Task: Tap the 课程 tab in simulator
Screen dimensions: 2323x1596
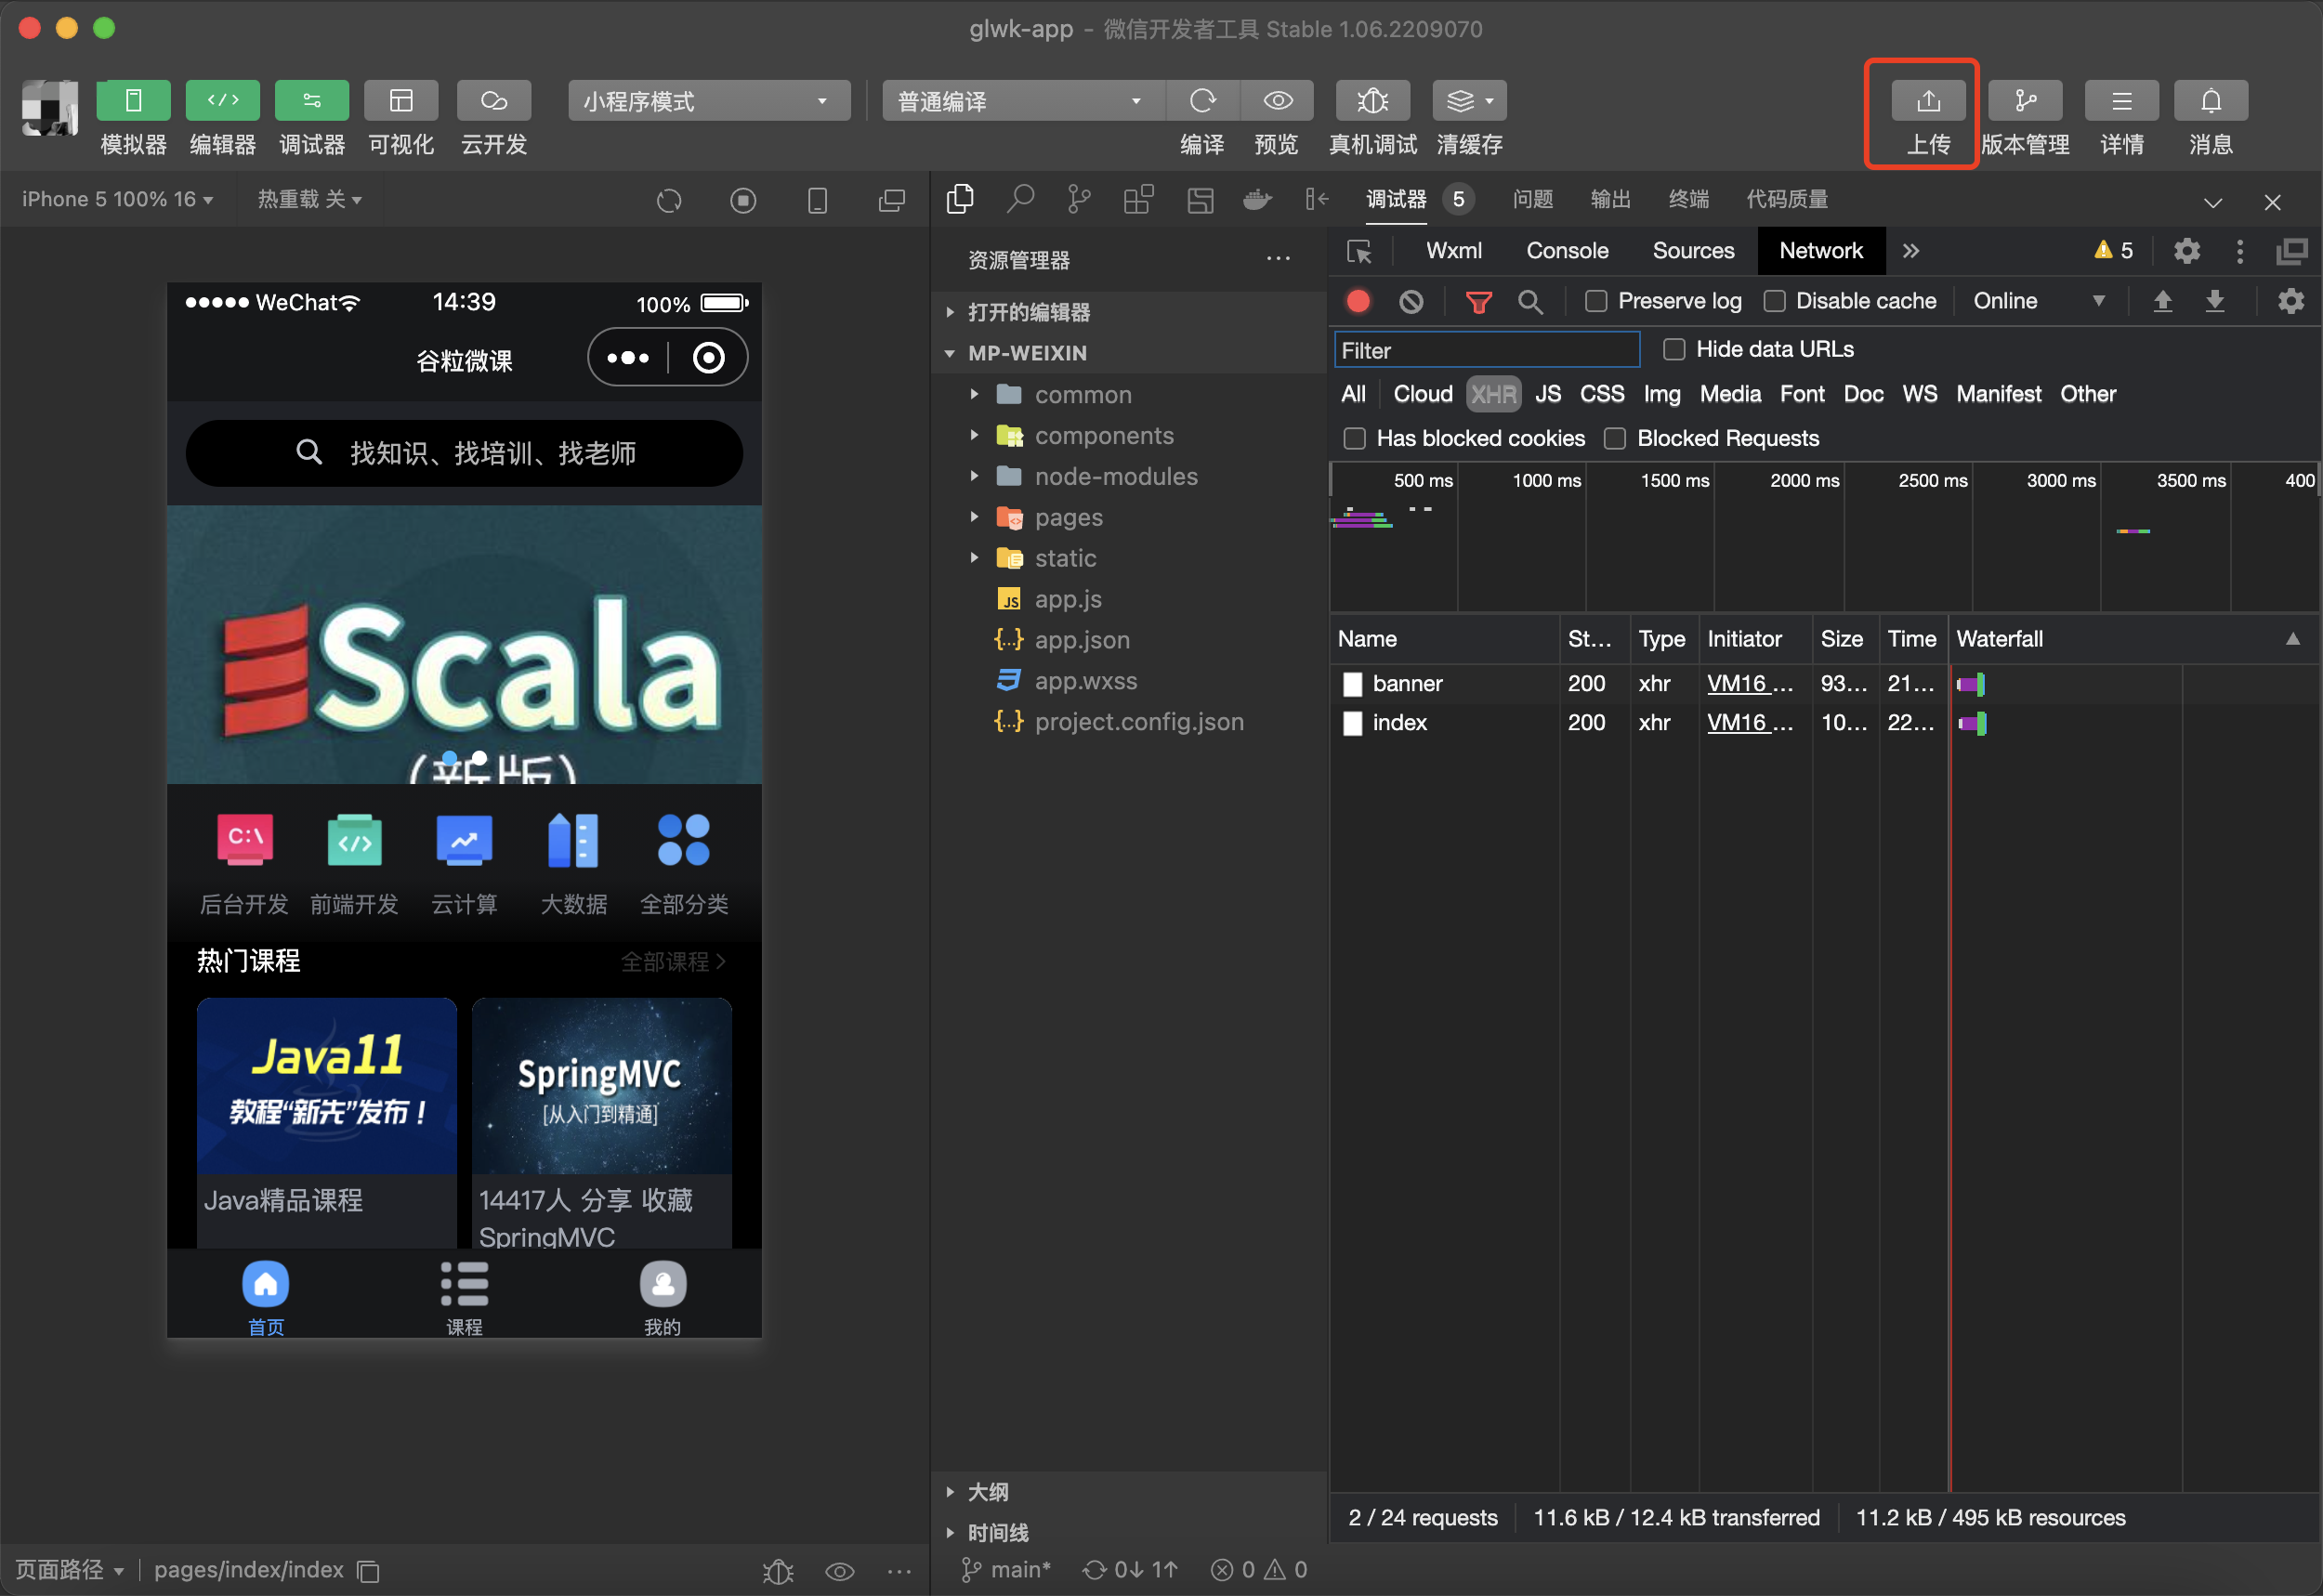Action: pos(464,1297)
